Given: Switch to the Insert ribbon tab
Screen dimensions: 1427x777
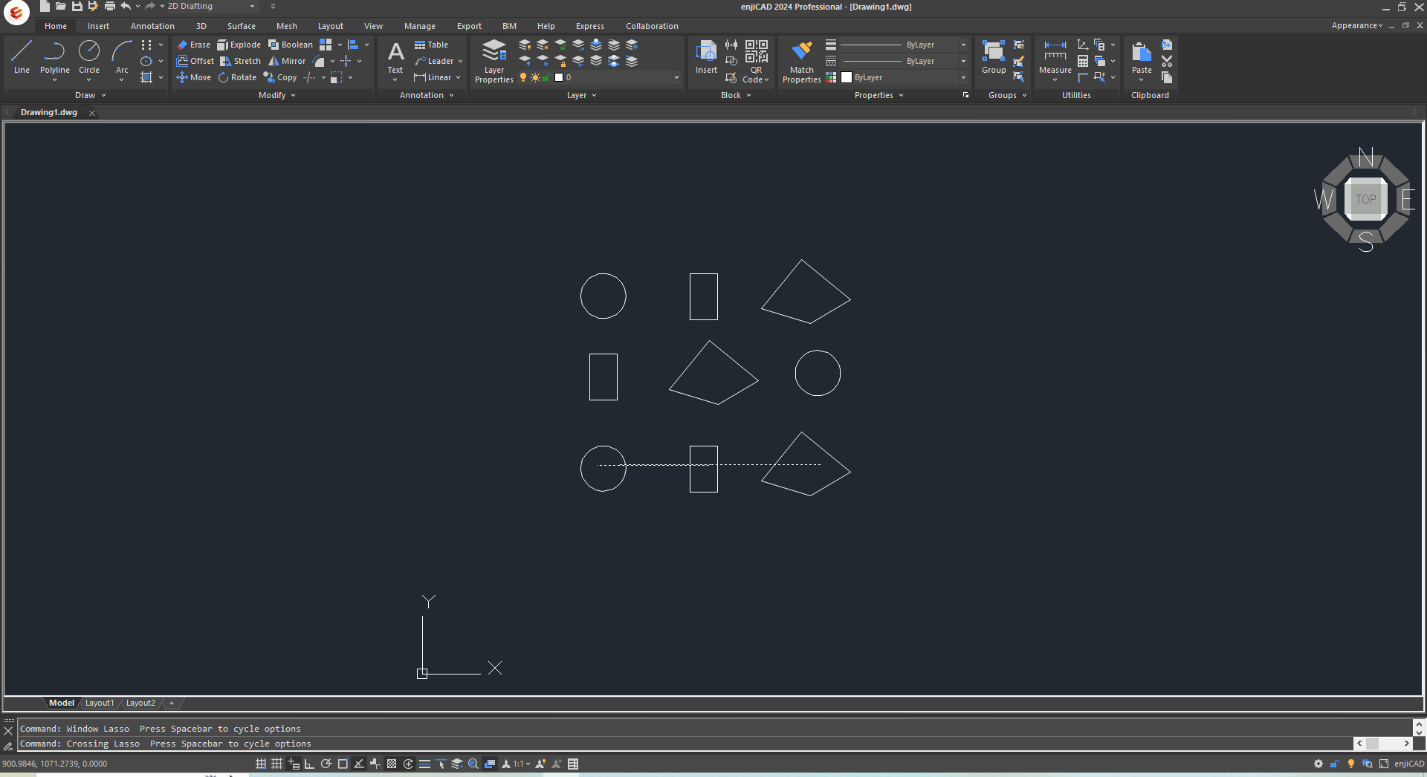Looking at the screenshot, I should click(98, 26).
